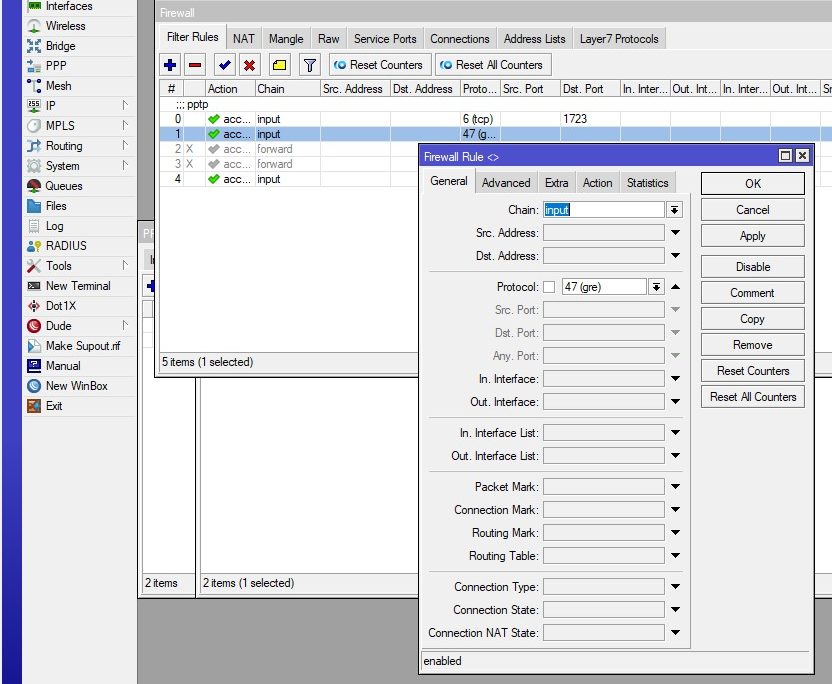The height and width of the screenshot is (684, 832).
Task: Launch New WinBox from sidebar
Action: pos(76,386)
